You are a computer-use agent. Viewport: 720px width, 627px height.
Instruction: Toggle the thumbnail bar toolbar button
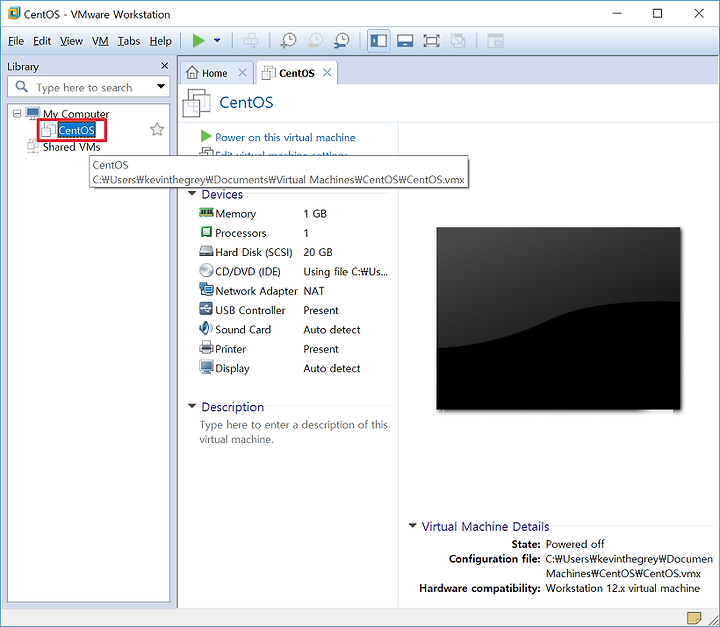pos(405,41)
